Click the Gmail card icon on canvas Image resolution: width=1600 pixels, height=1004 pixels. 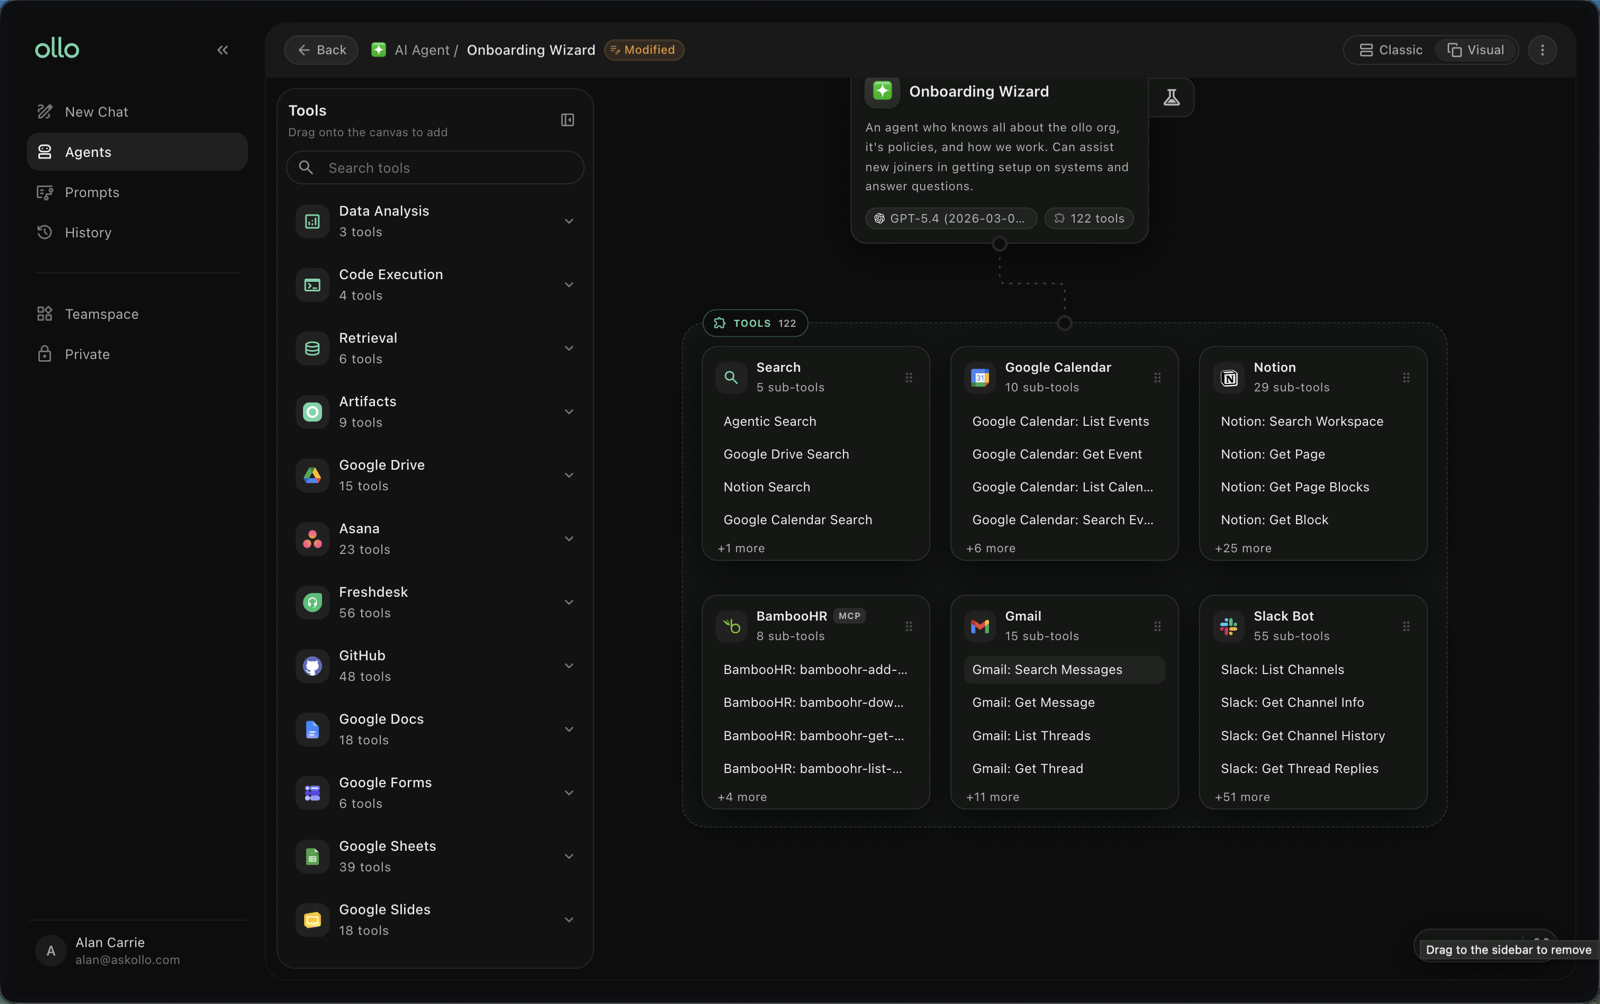point(980,627)
